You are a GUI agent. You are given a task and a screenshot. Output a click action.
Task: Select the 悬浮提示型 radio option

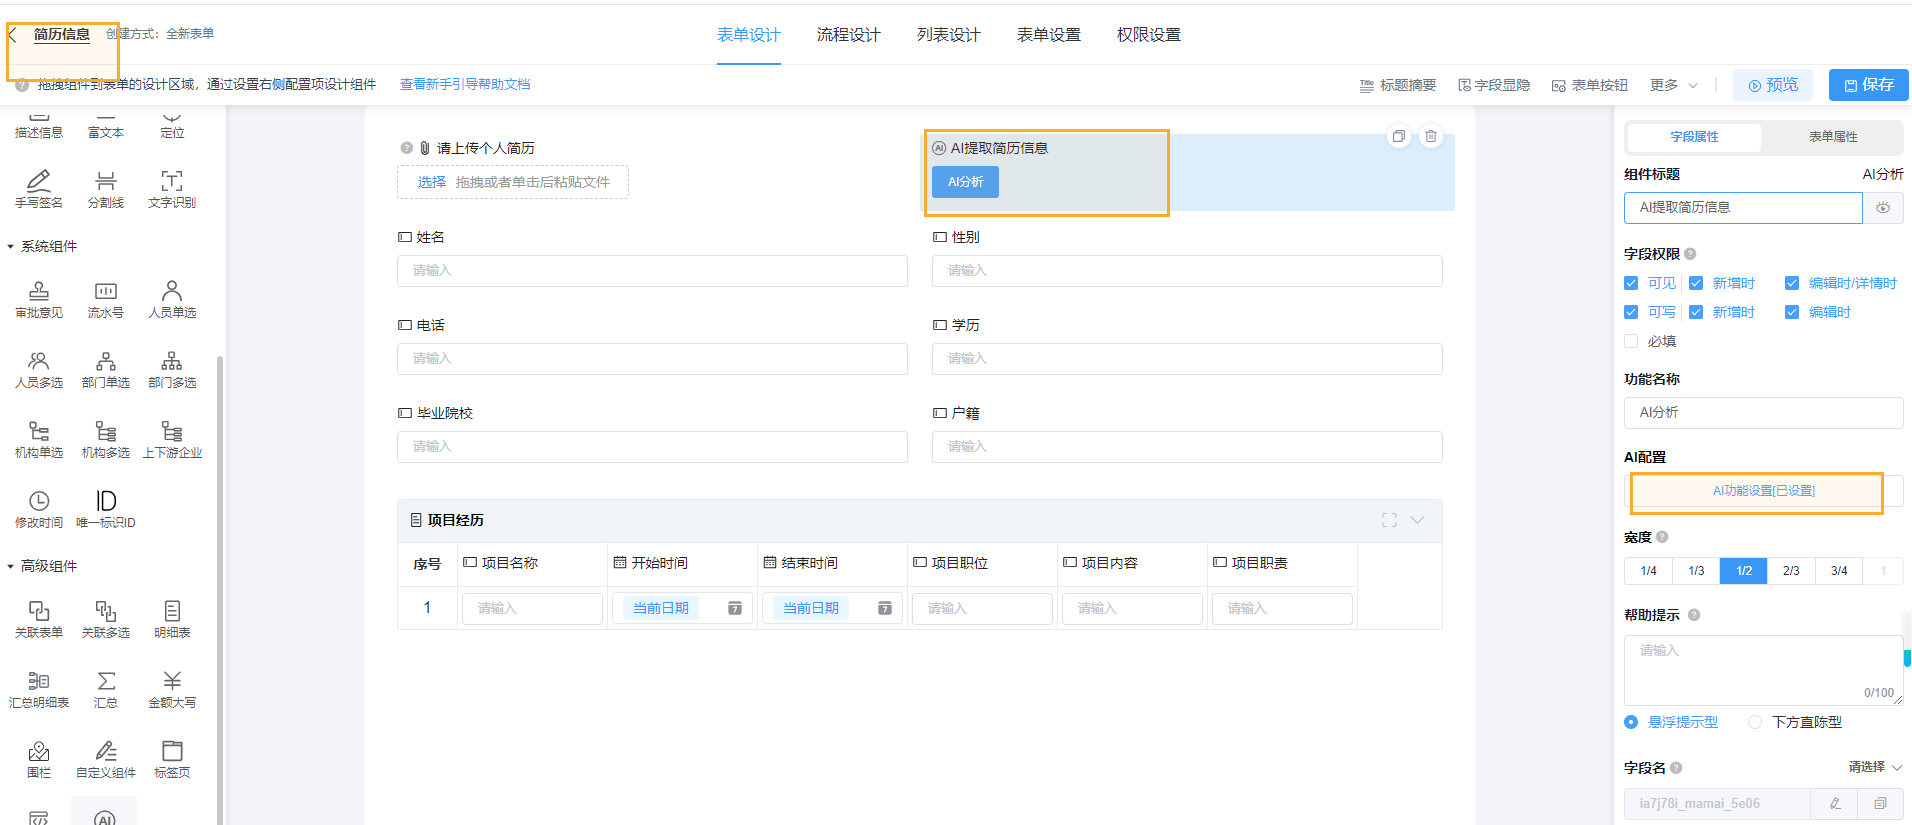[1631, 722]
